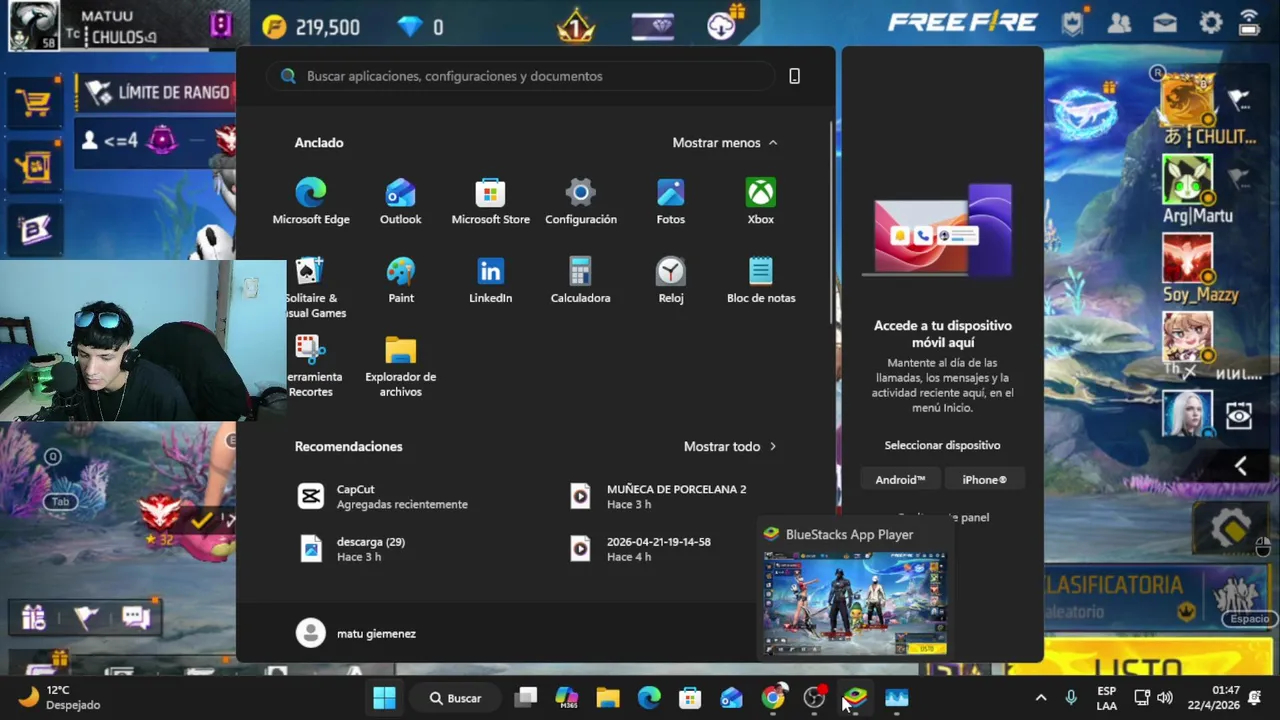The width and height of the screenshot is (1280, 720).
Task: Collapse friends panel with left arrow
Action: pos(1240,466)
